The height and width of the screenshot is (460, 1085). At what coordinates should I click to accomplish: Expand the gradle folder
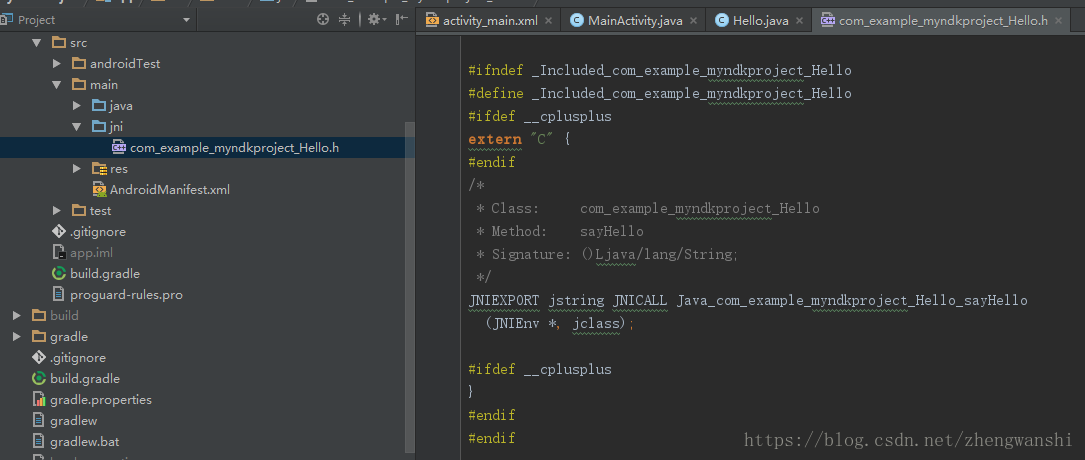(x=17, y=337)
